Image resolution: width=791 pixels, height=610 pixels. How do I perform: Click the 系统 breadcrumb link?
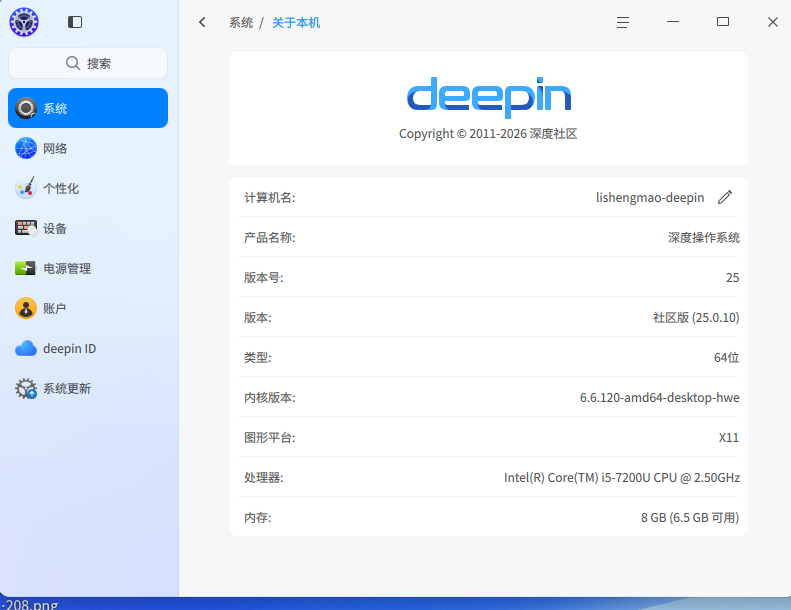[241, 22]
